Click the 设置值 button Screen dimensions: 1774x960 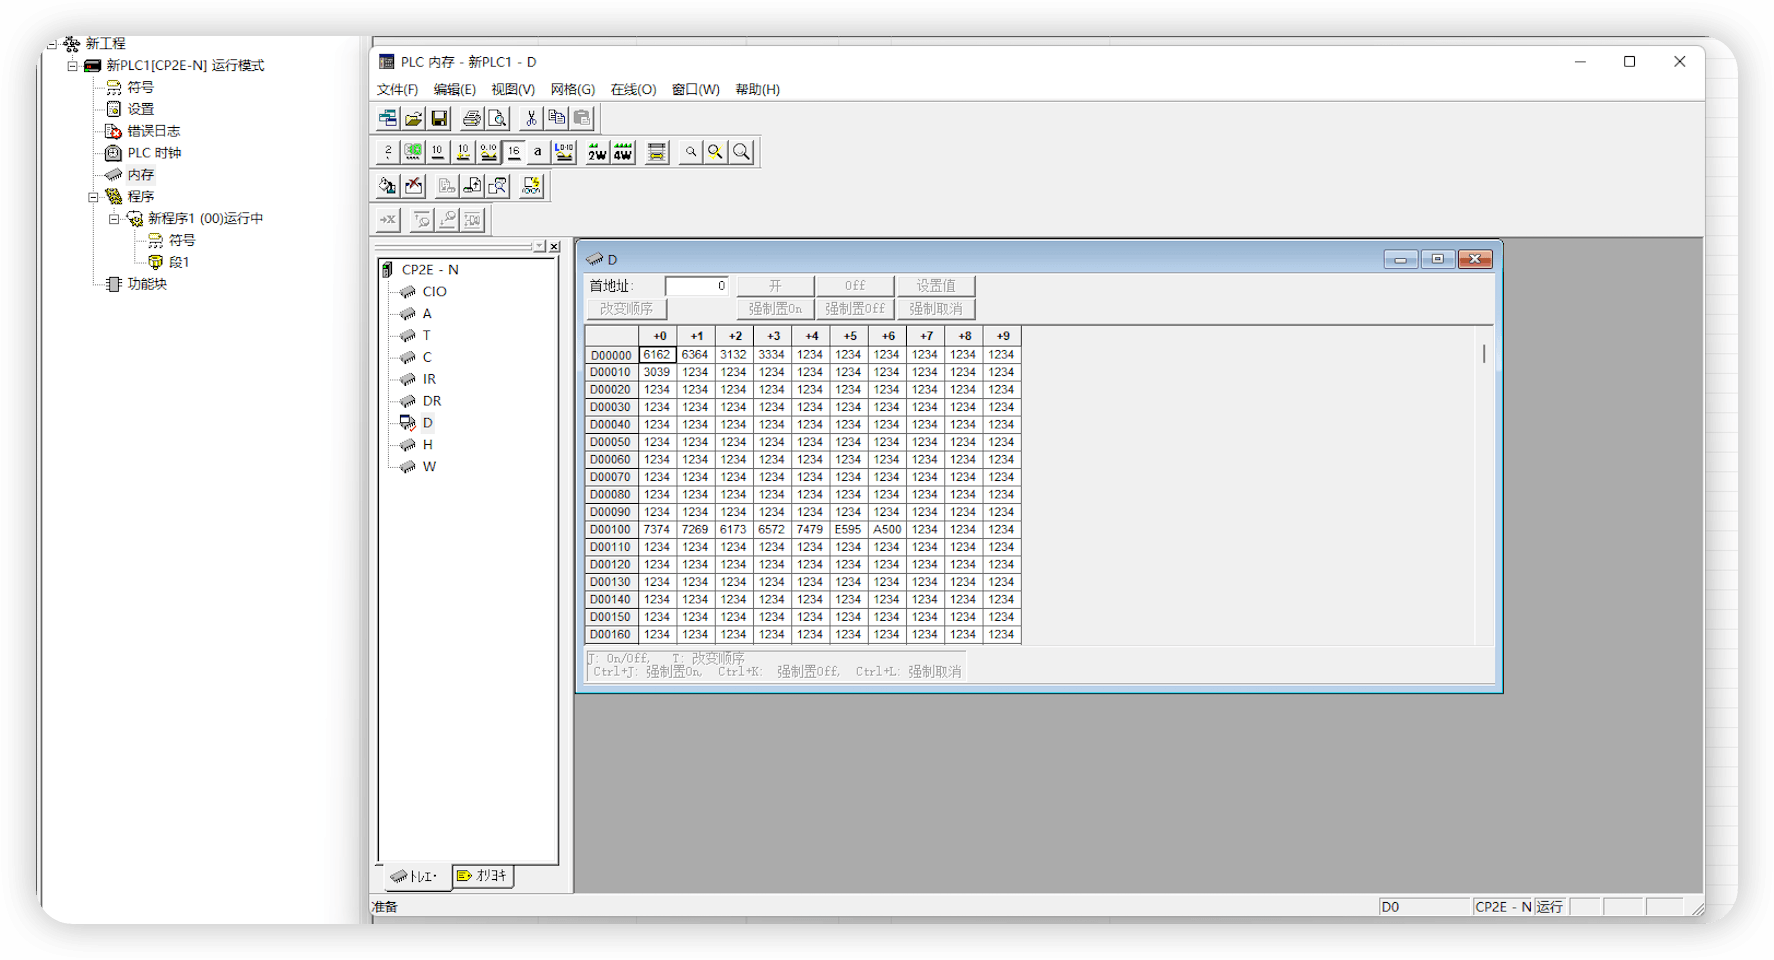click(x=936, y=285)
